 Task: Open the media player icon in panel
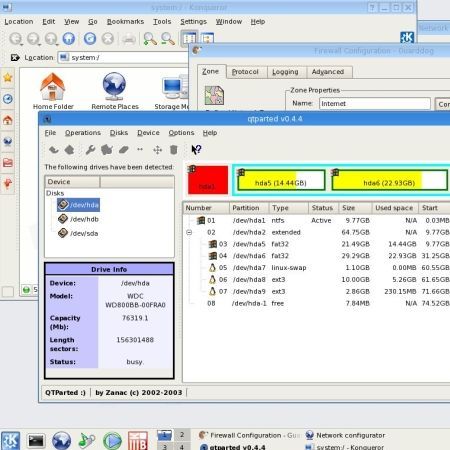coord(112,441)
